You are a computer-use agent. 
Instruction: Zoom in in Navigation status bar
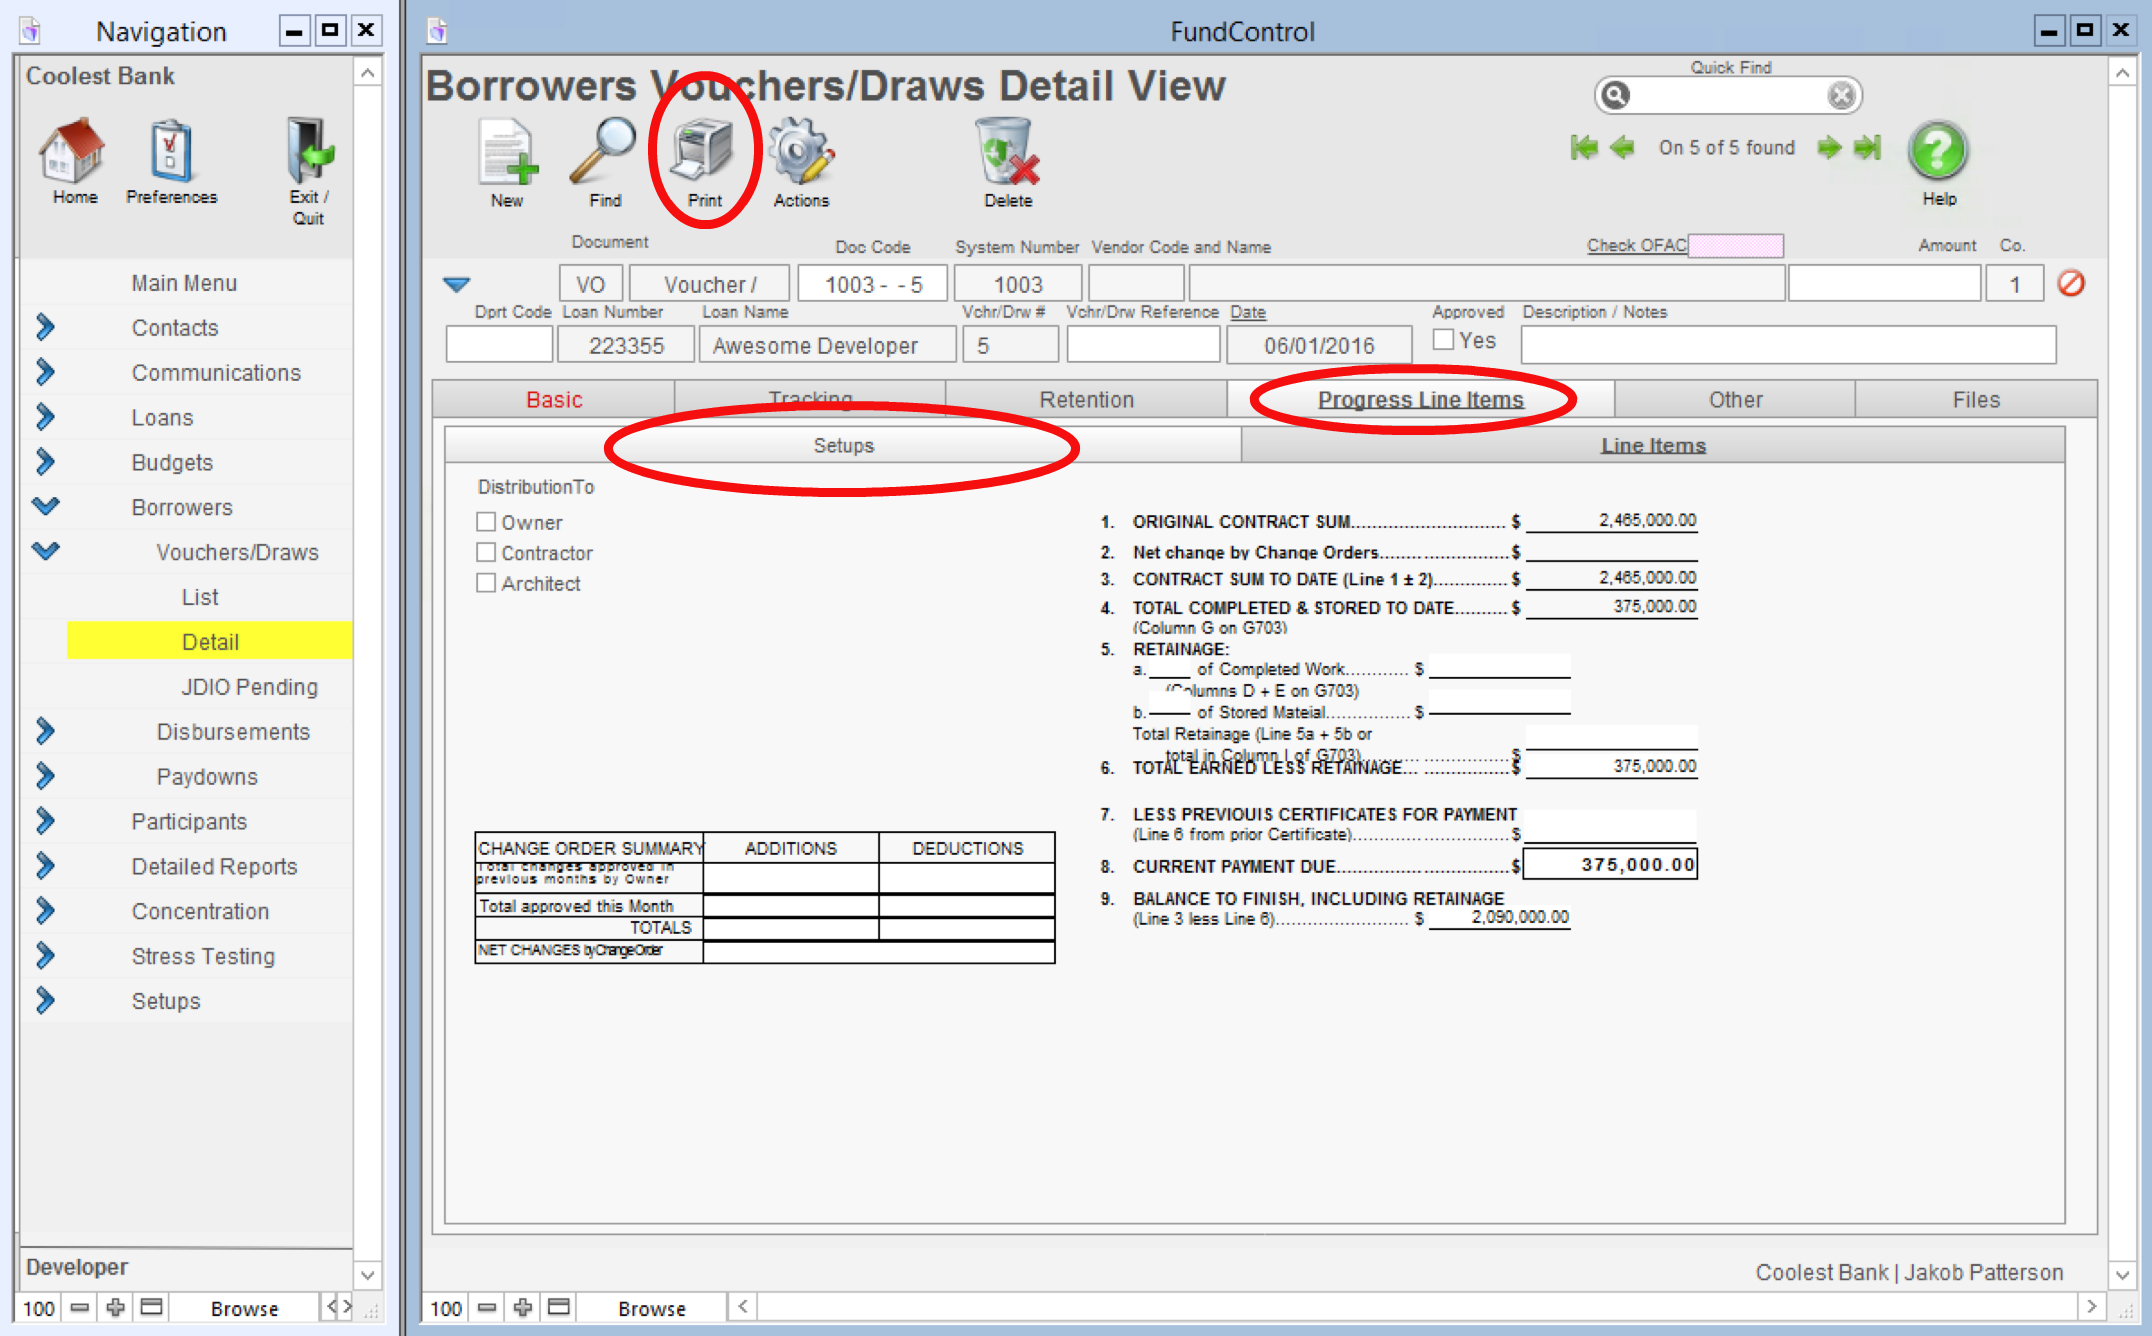pyautogui.click(x=116, y=1307)
